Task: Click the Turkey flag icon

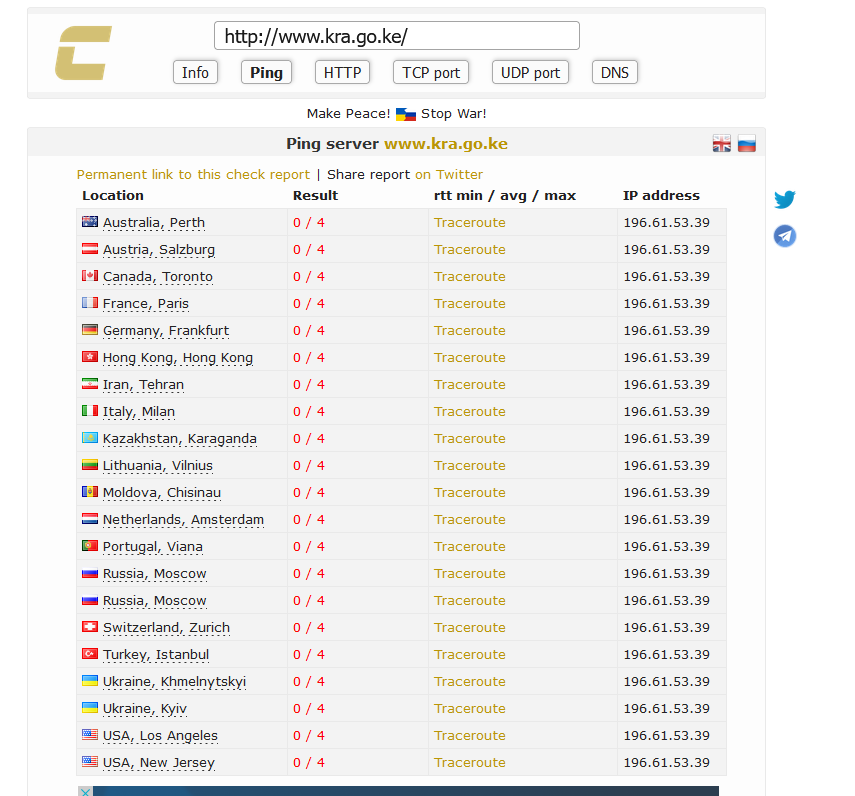Action: 90,653
